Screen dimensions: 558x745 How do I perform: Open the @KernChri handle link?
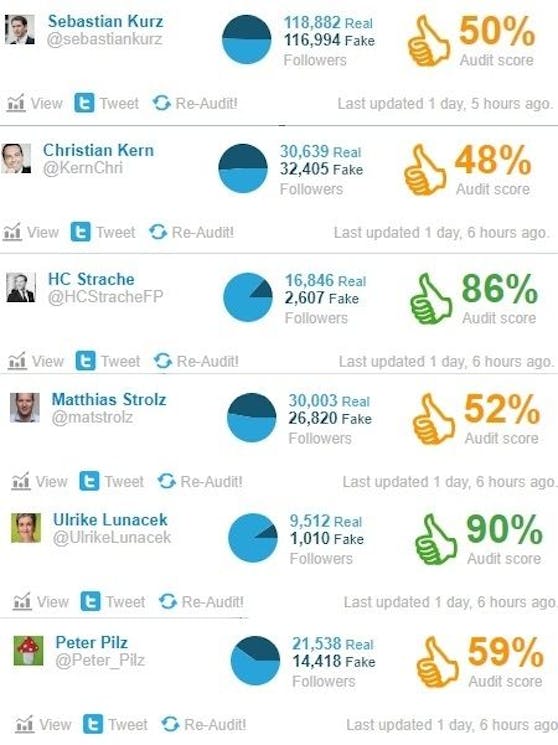click(x=83, y=168)
